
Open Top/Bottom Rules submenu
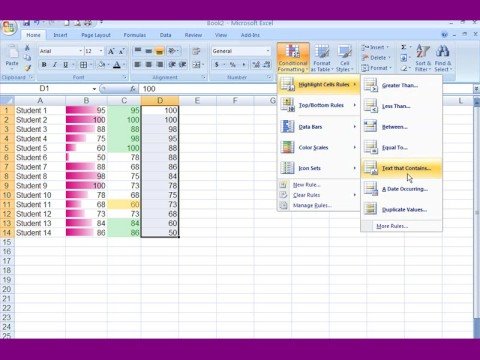pyautogui.click(x=319, y=105)
